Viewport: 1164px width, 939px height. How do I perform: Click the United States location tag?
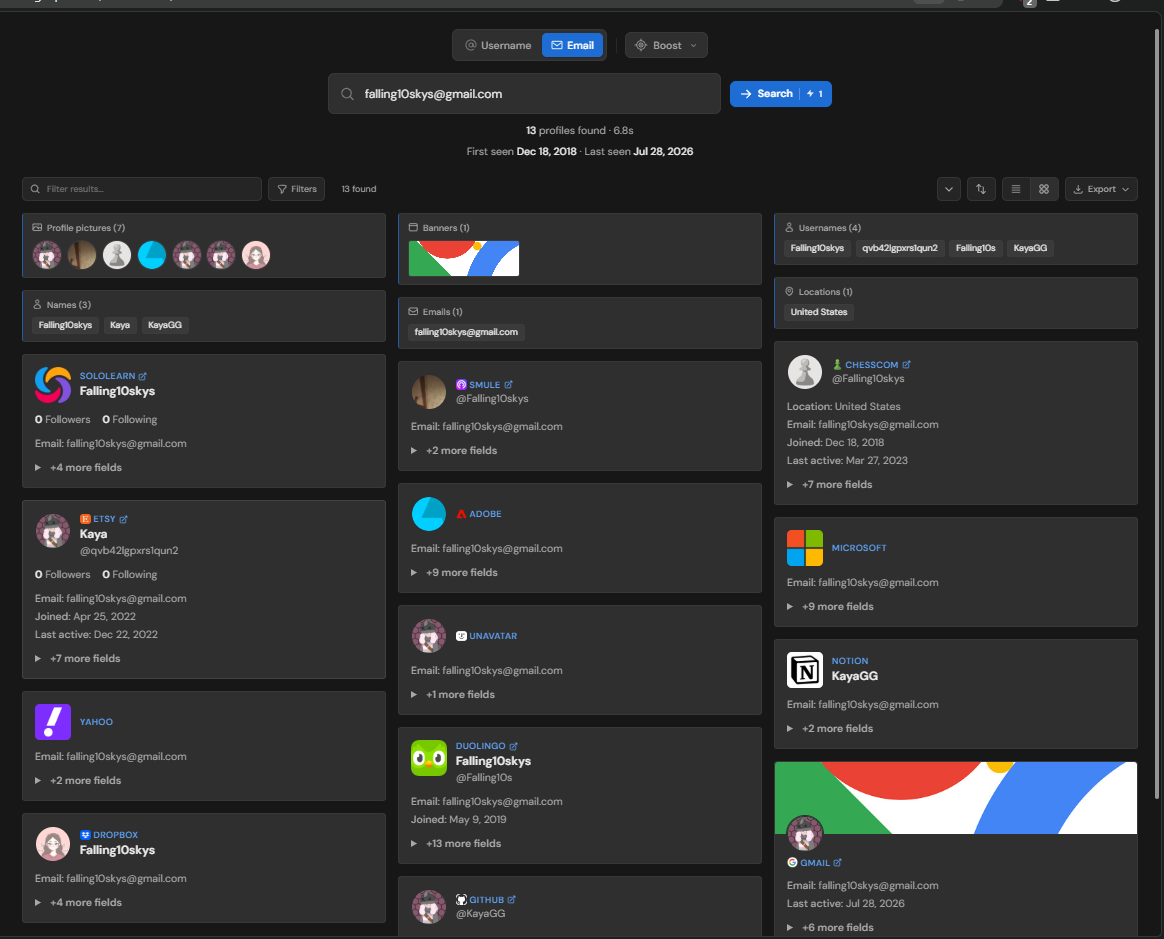tap(819, 312)
